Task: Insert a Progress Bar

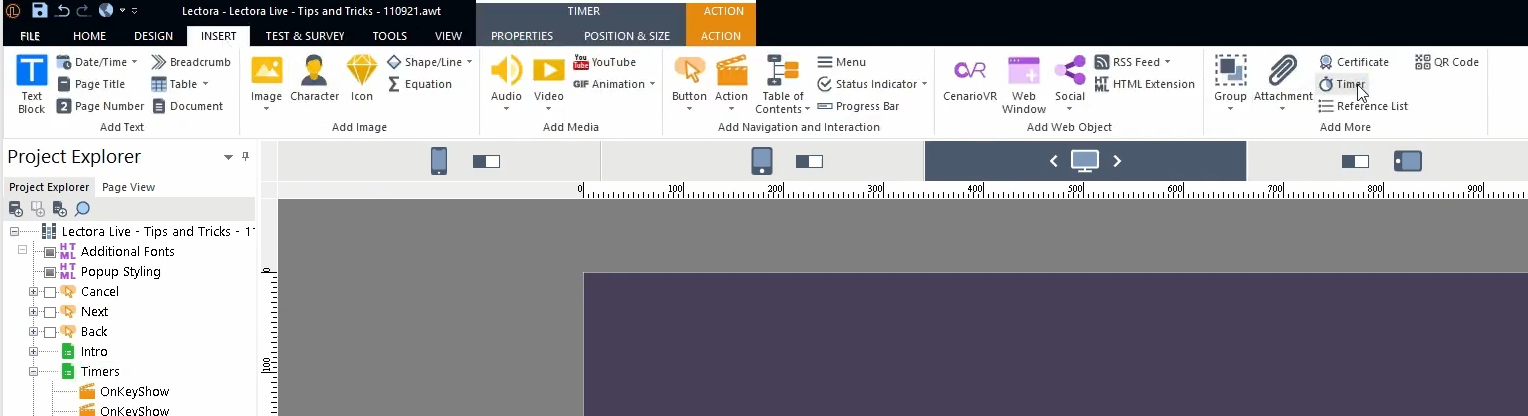Action: pyautogui.click(x=858, y=106)
